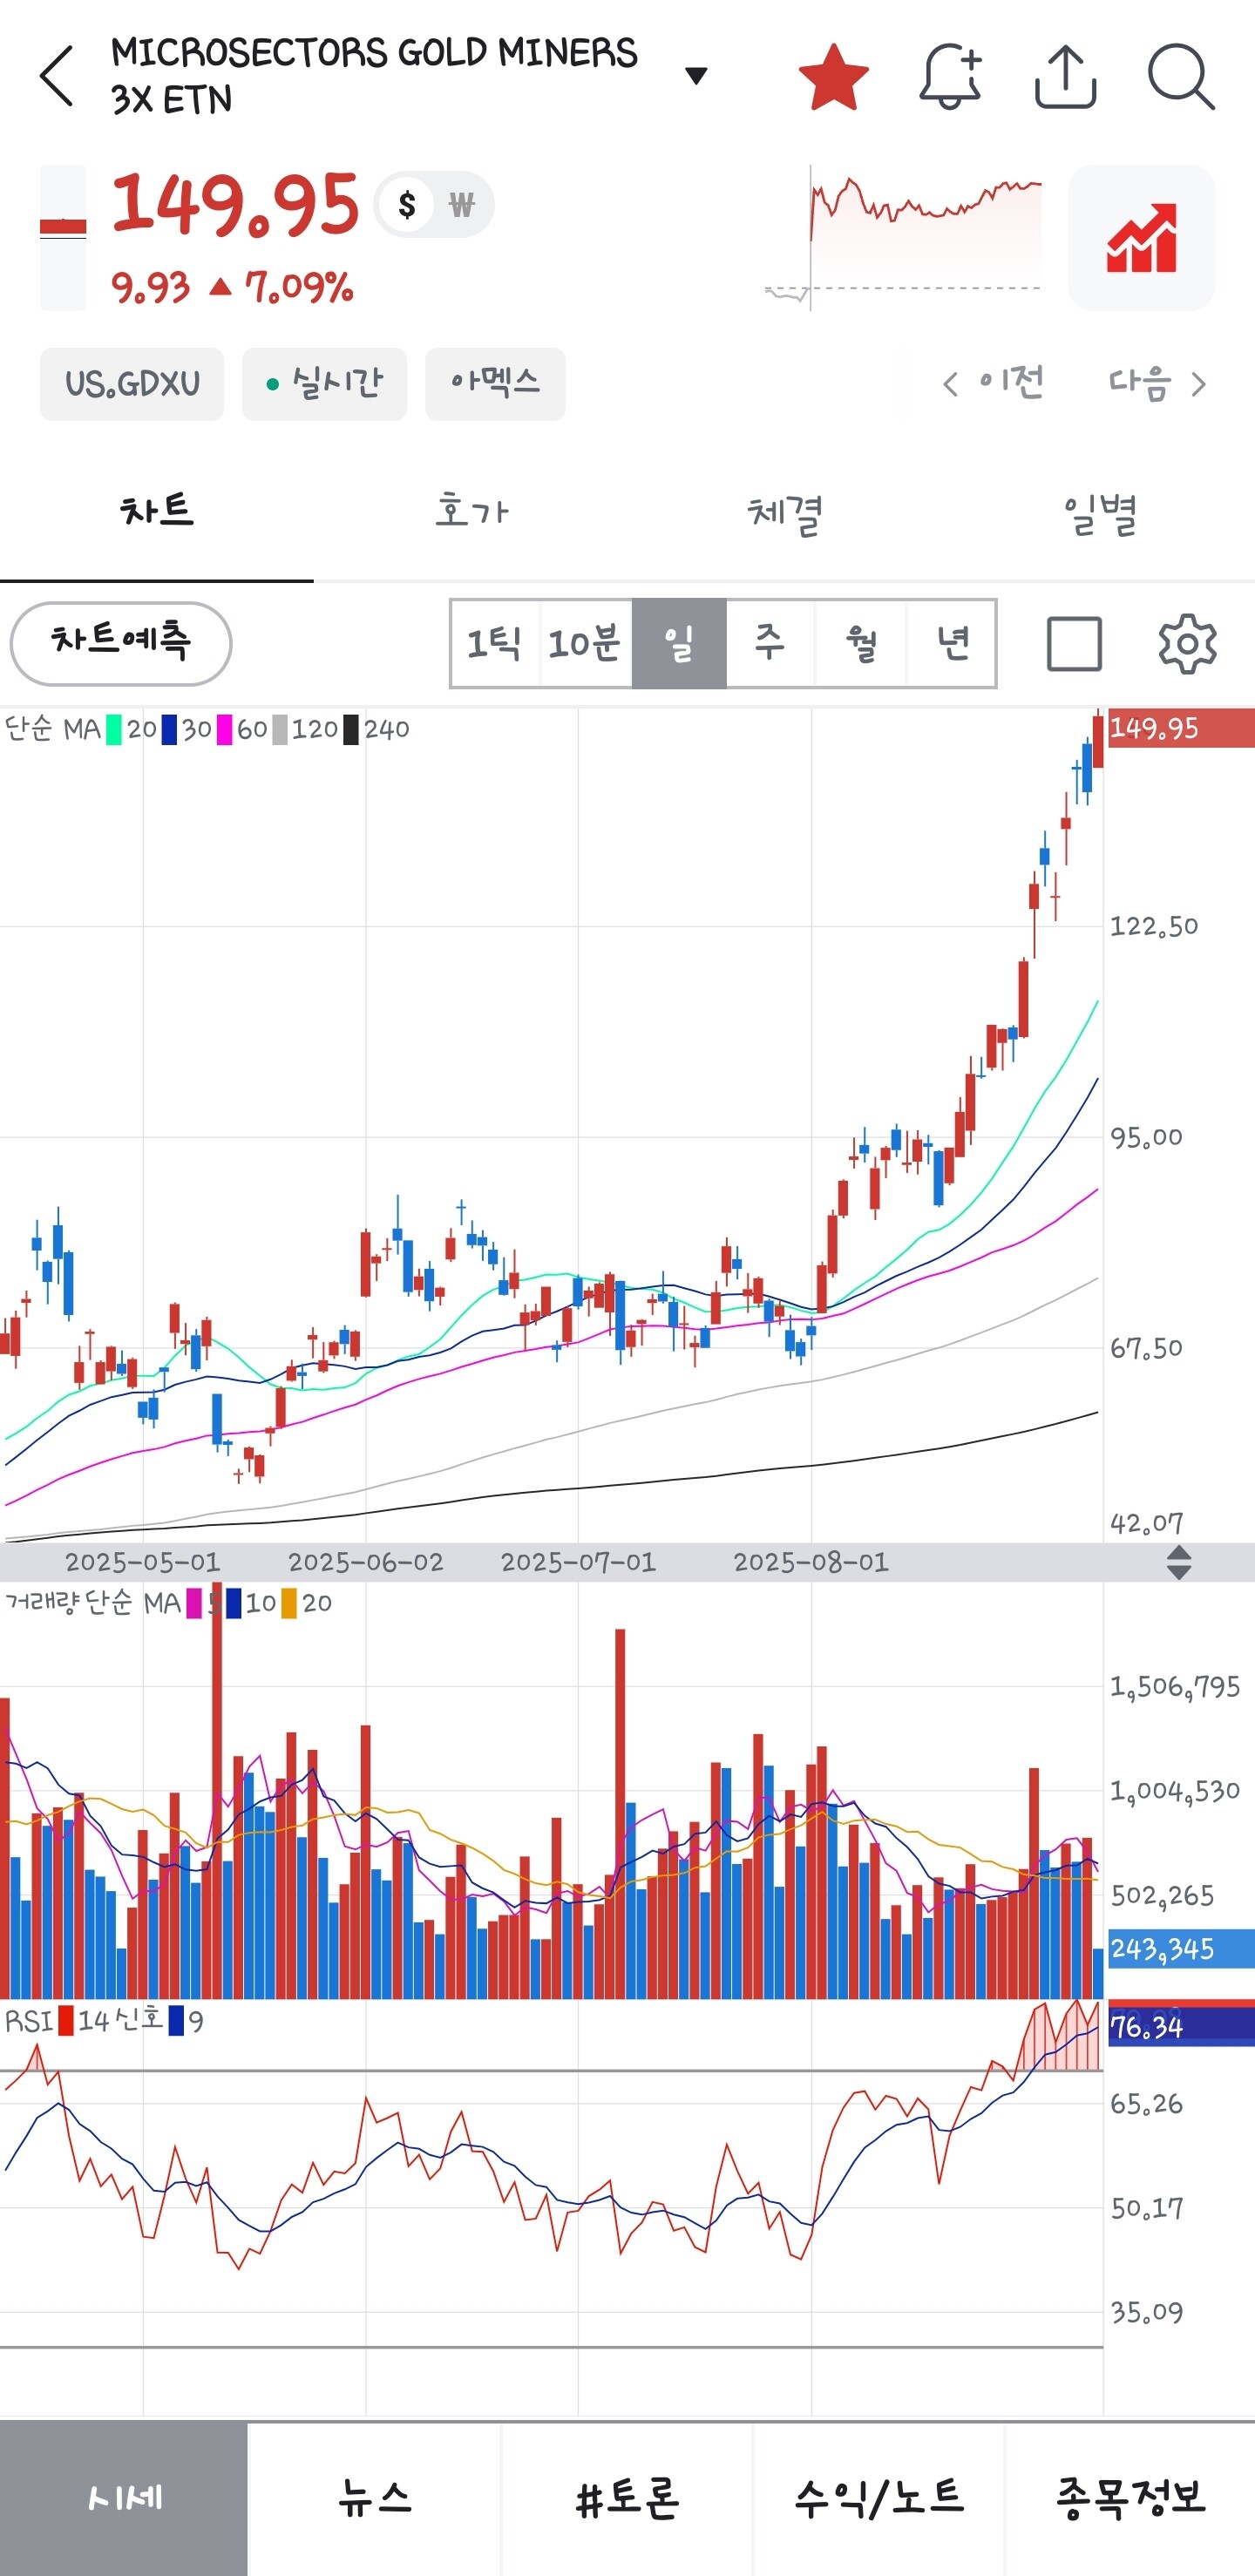Screen dimensions: 1255x2576
Task: Tap the volume axis label 1,004,530
Action: [1175, 1791]
